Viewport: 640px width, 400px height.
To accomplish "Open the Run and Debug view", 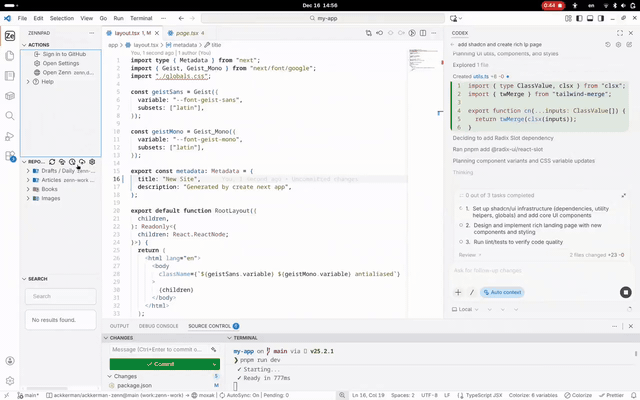I will coord(10,136).
